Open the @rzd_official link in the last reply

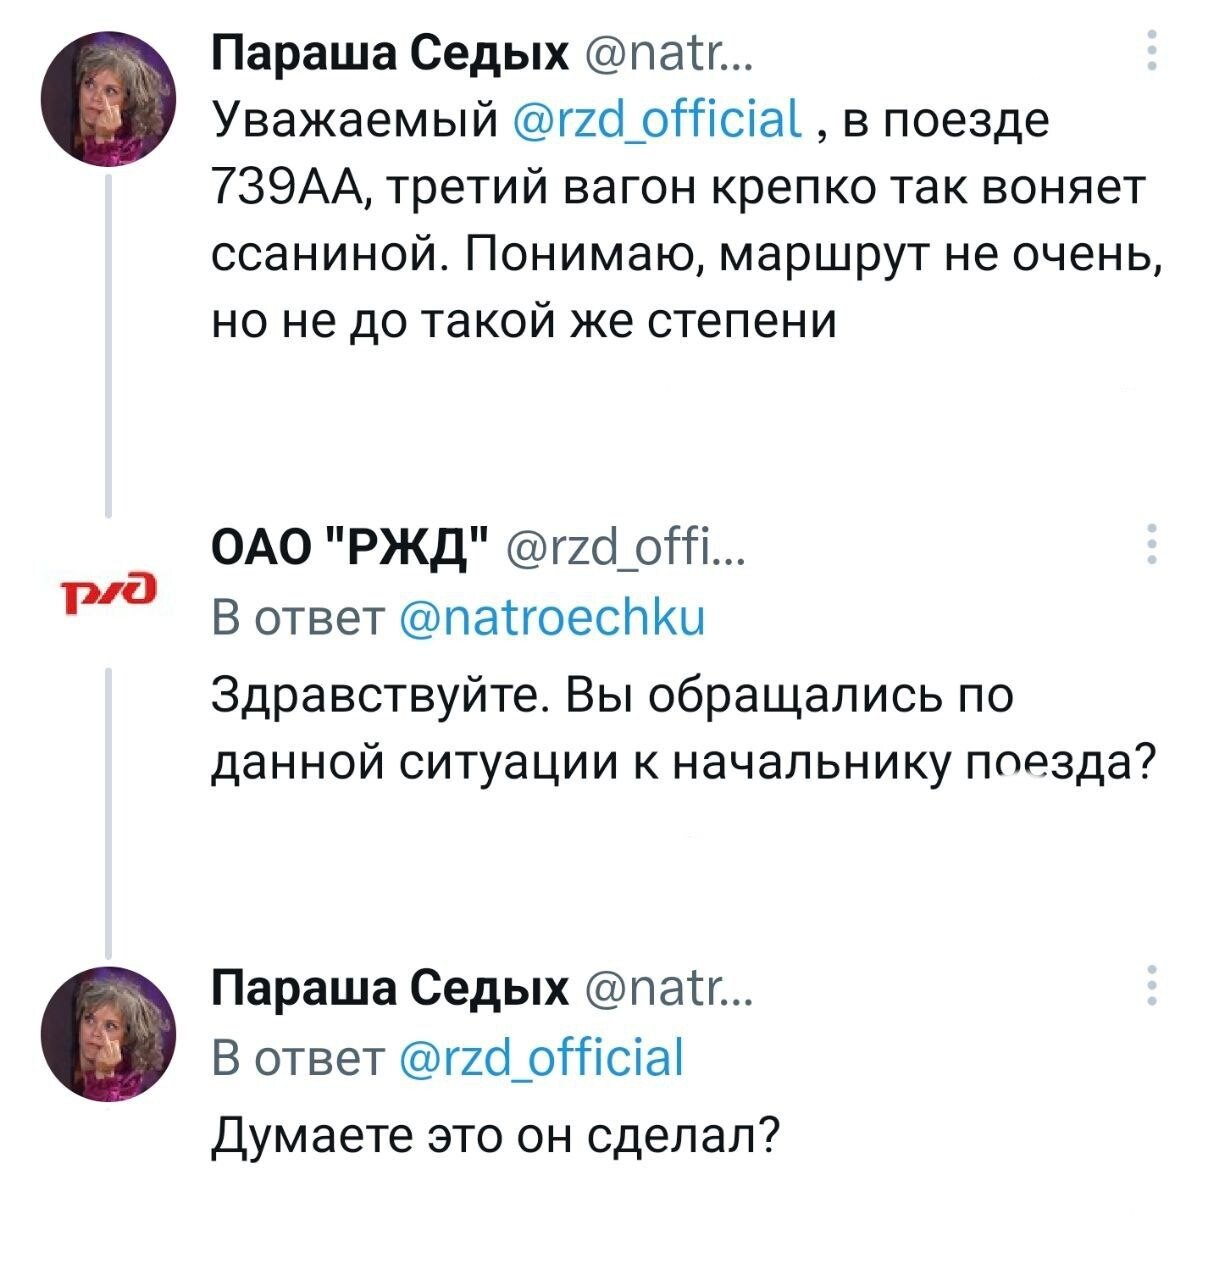coord(541,1058)
